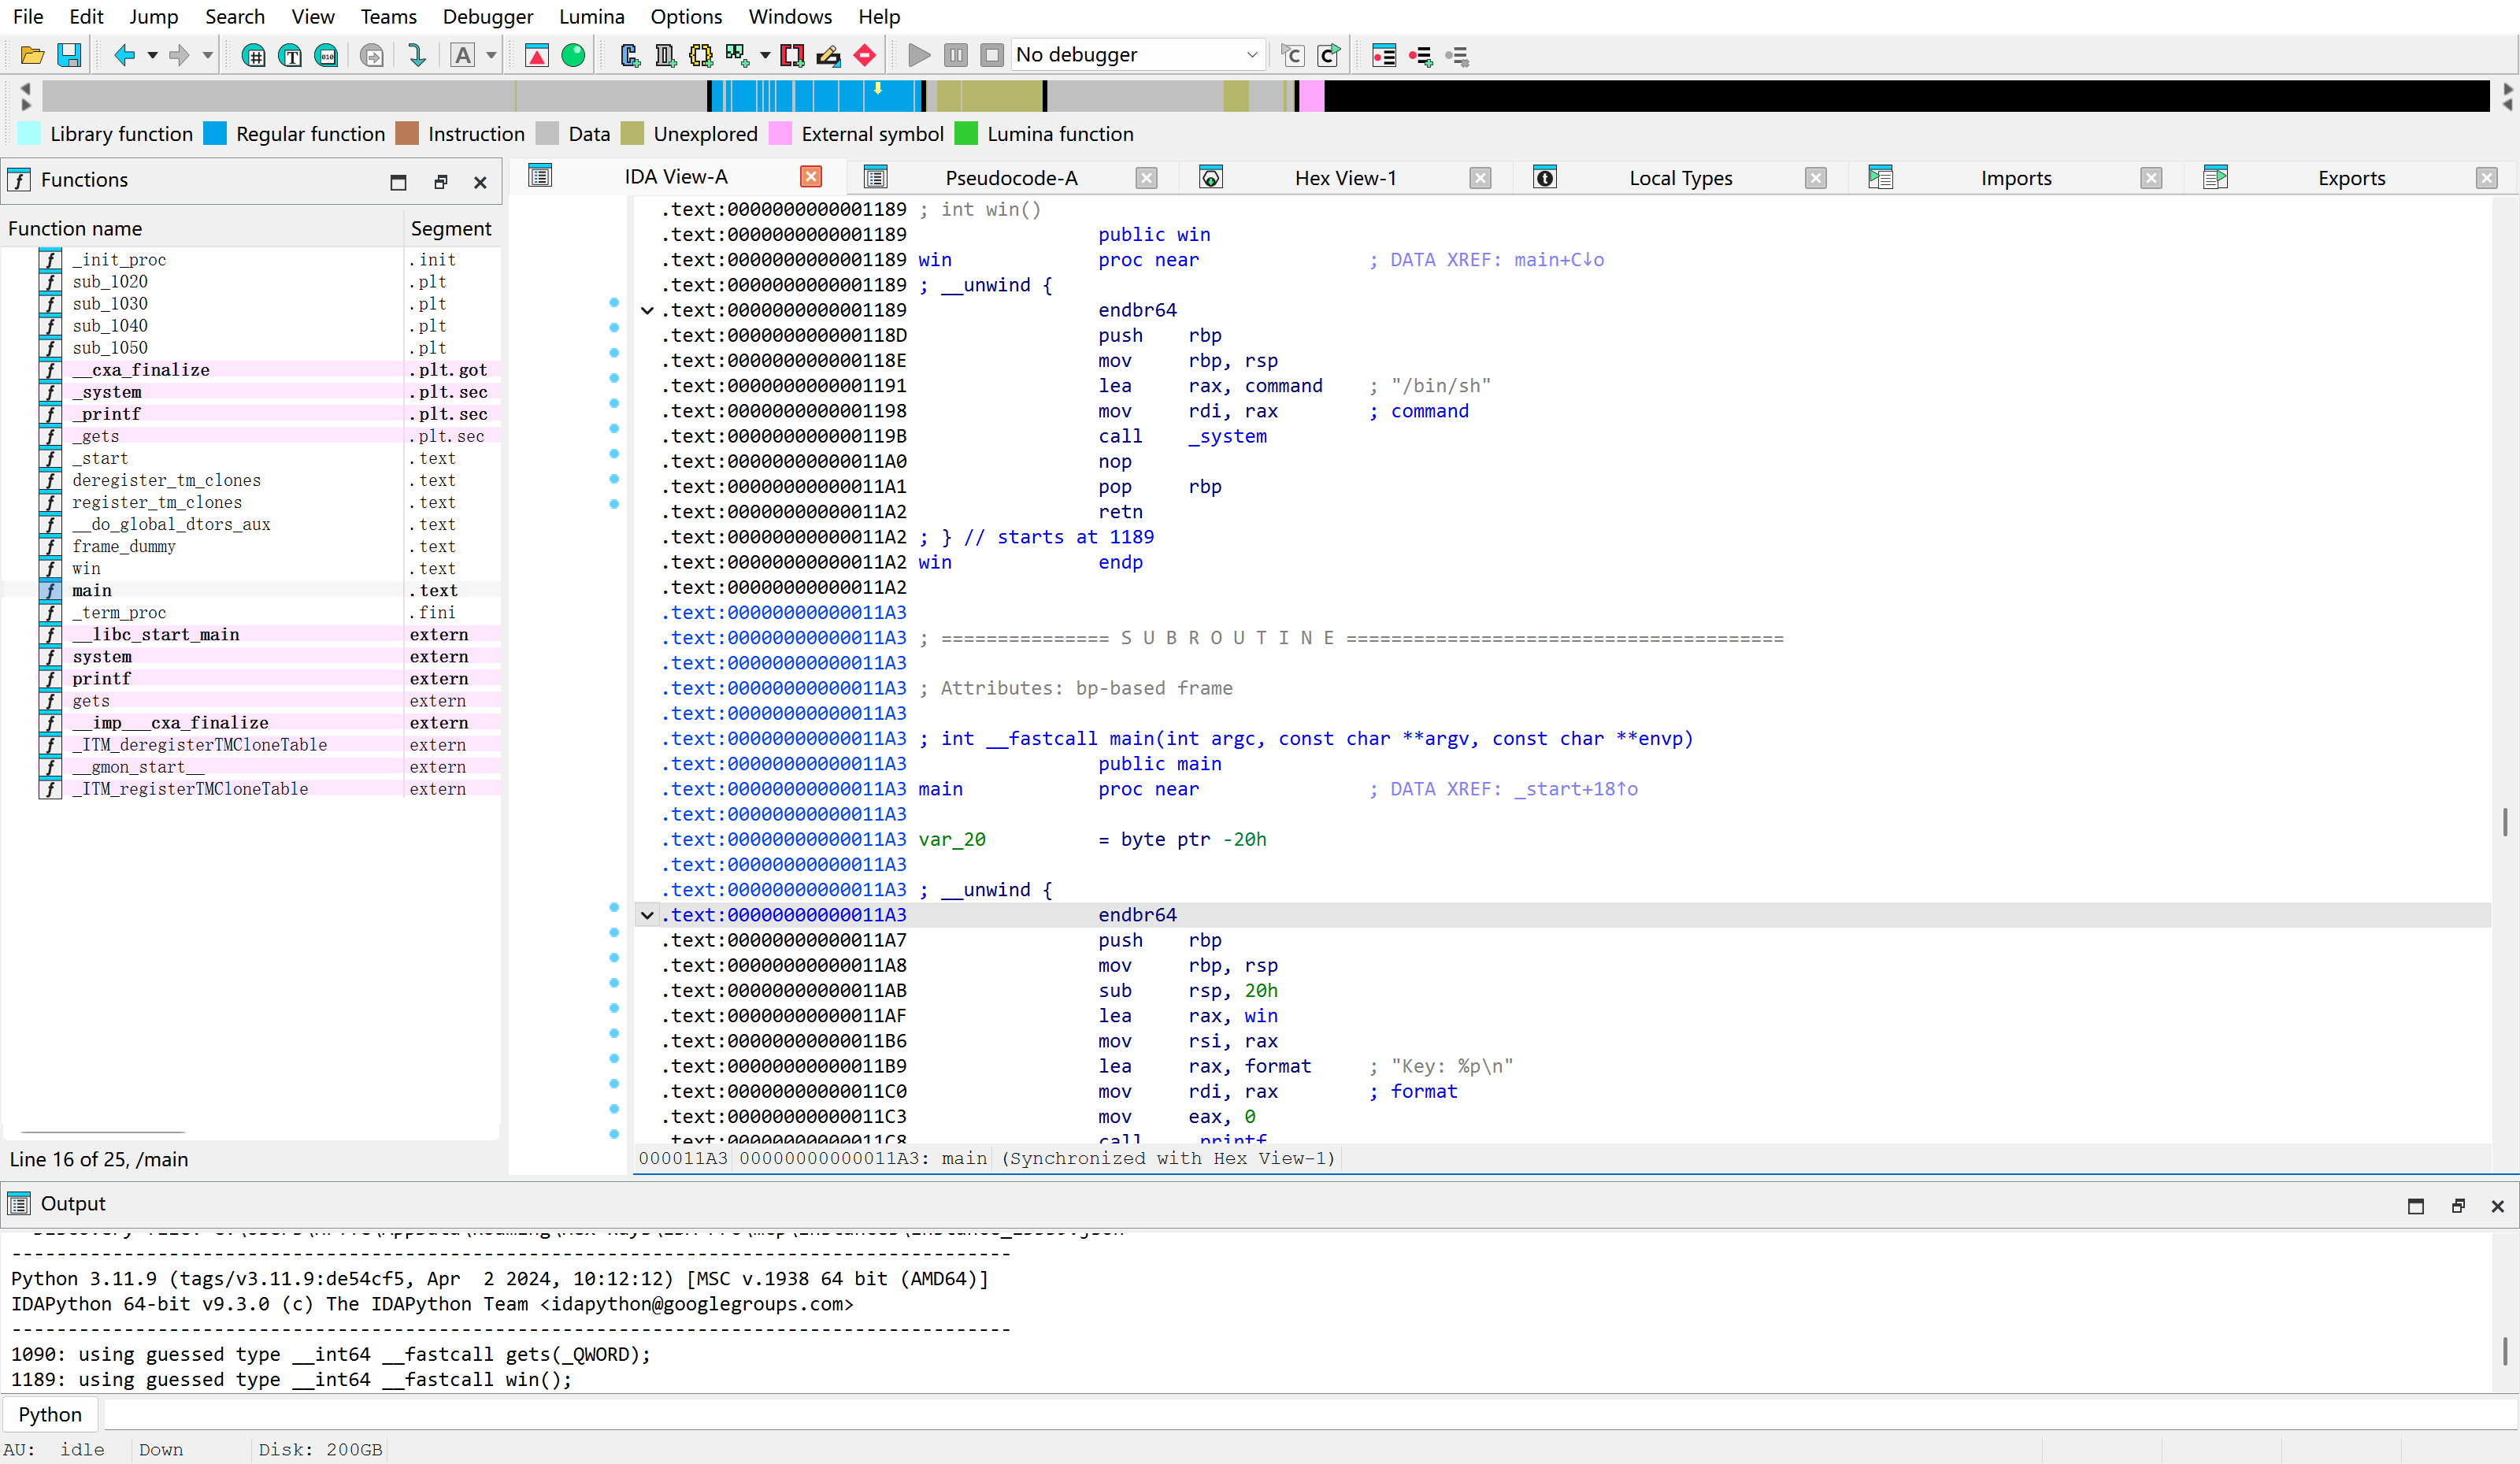Click the Unexplored color legend swatch

632,134
